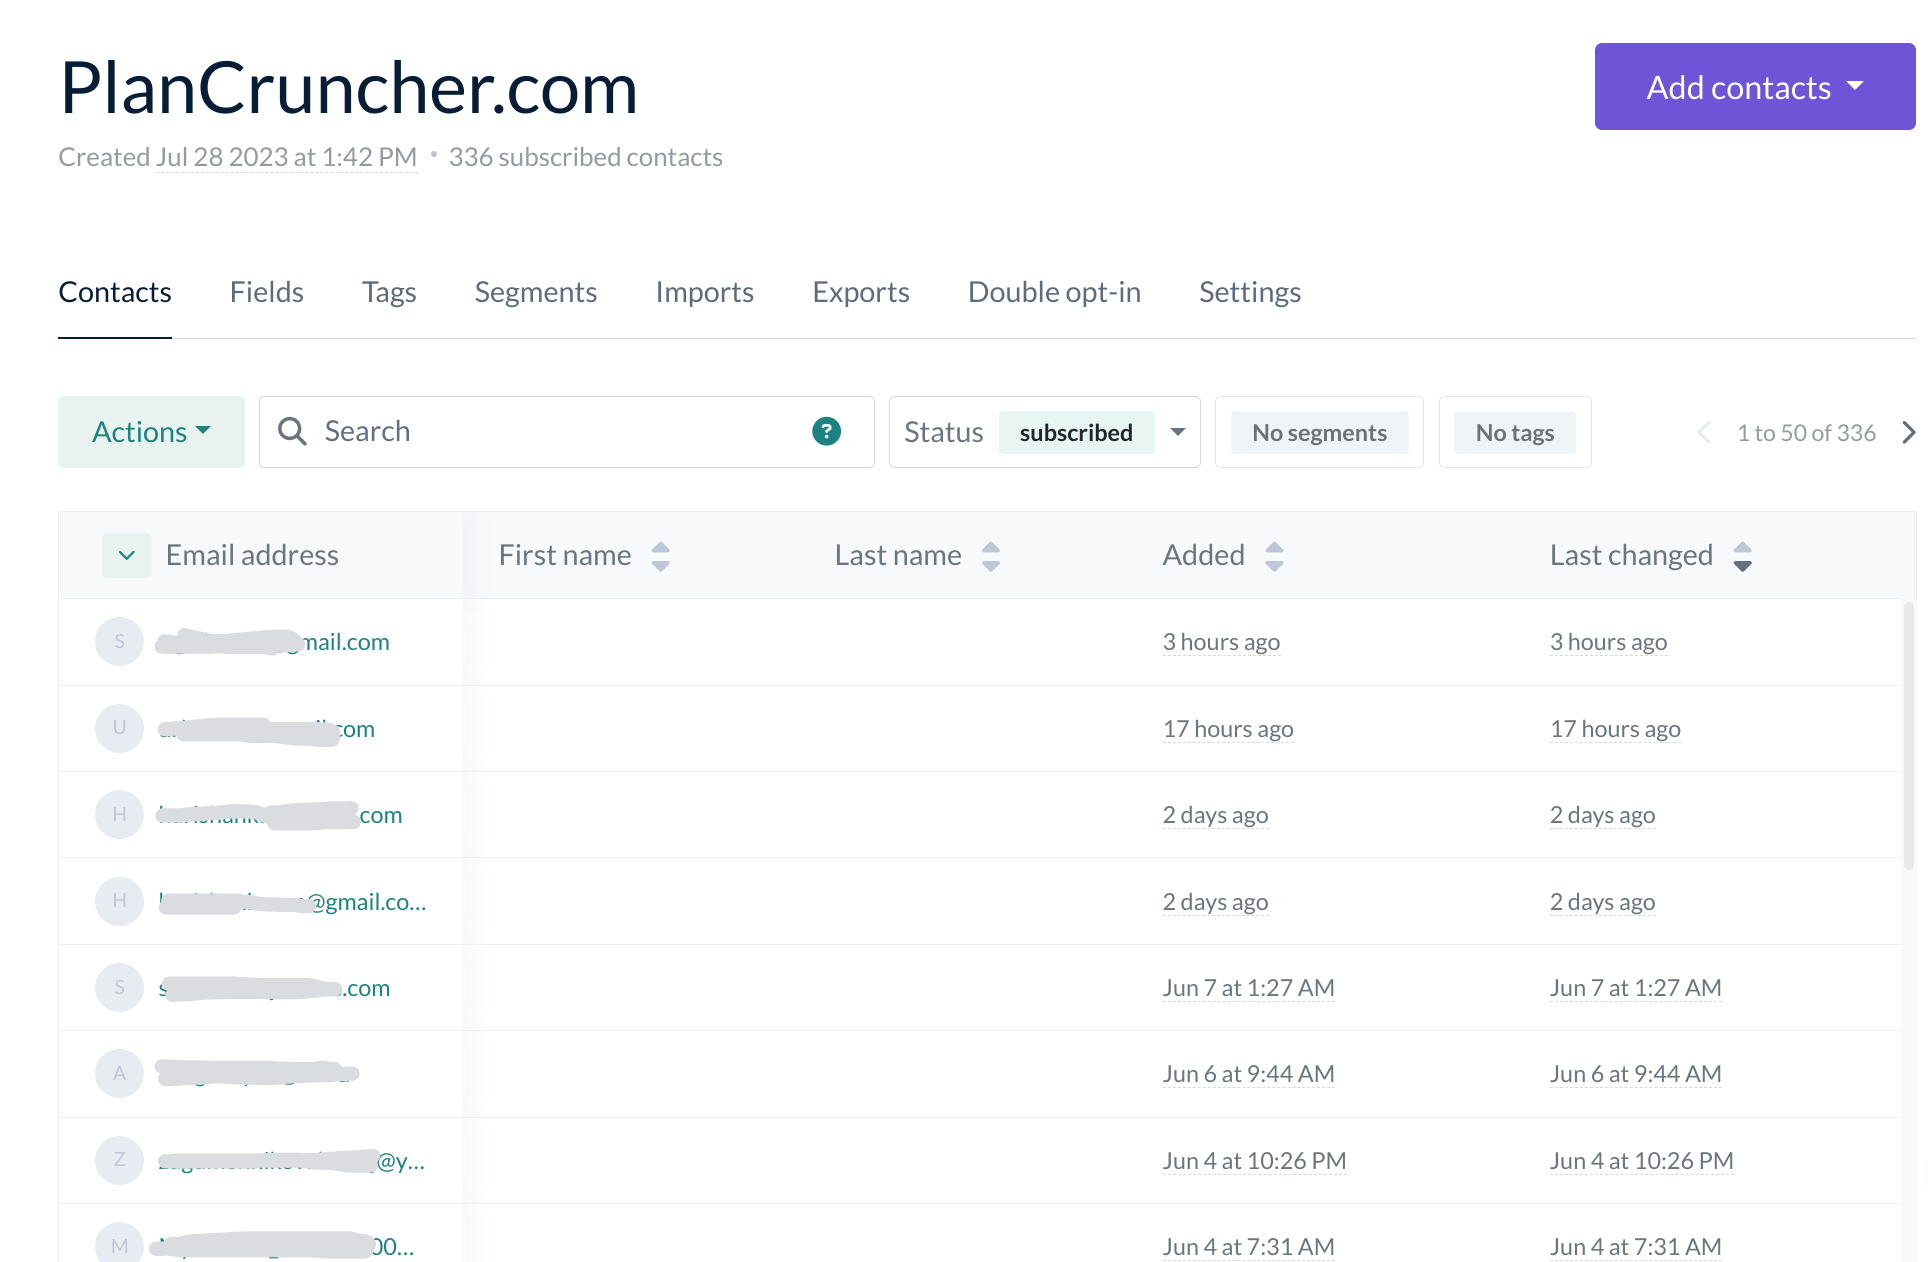Go to next page of contacts

click(x=1908, y=433)
